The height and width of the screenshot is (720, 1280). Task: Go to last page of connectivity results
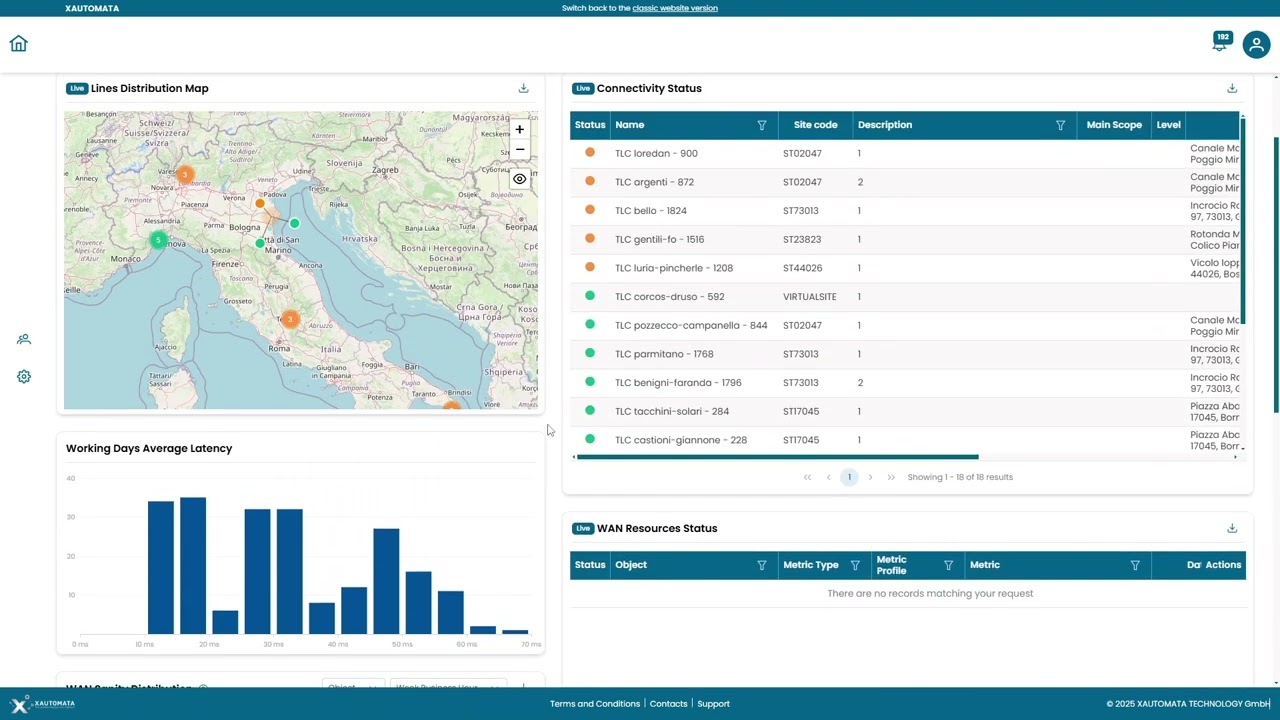(x=891, y=477)
